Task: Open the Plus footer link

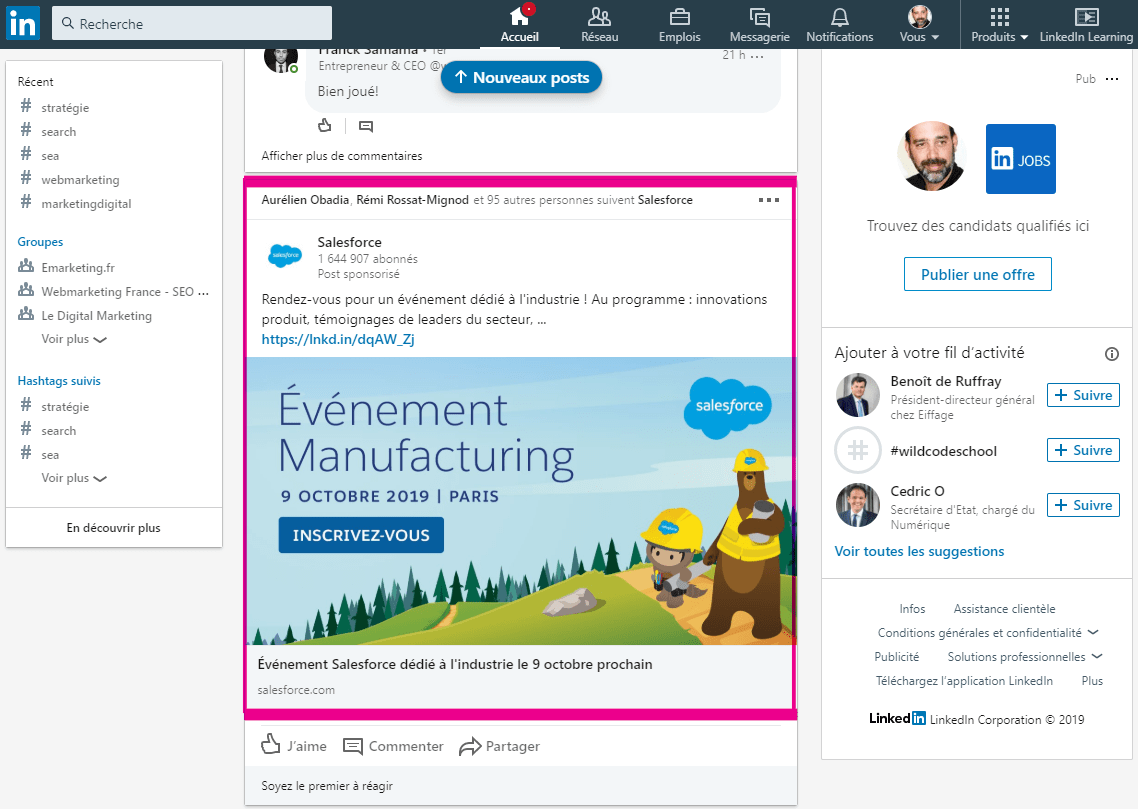Action: pos(1092,681)
